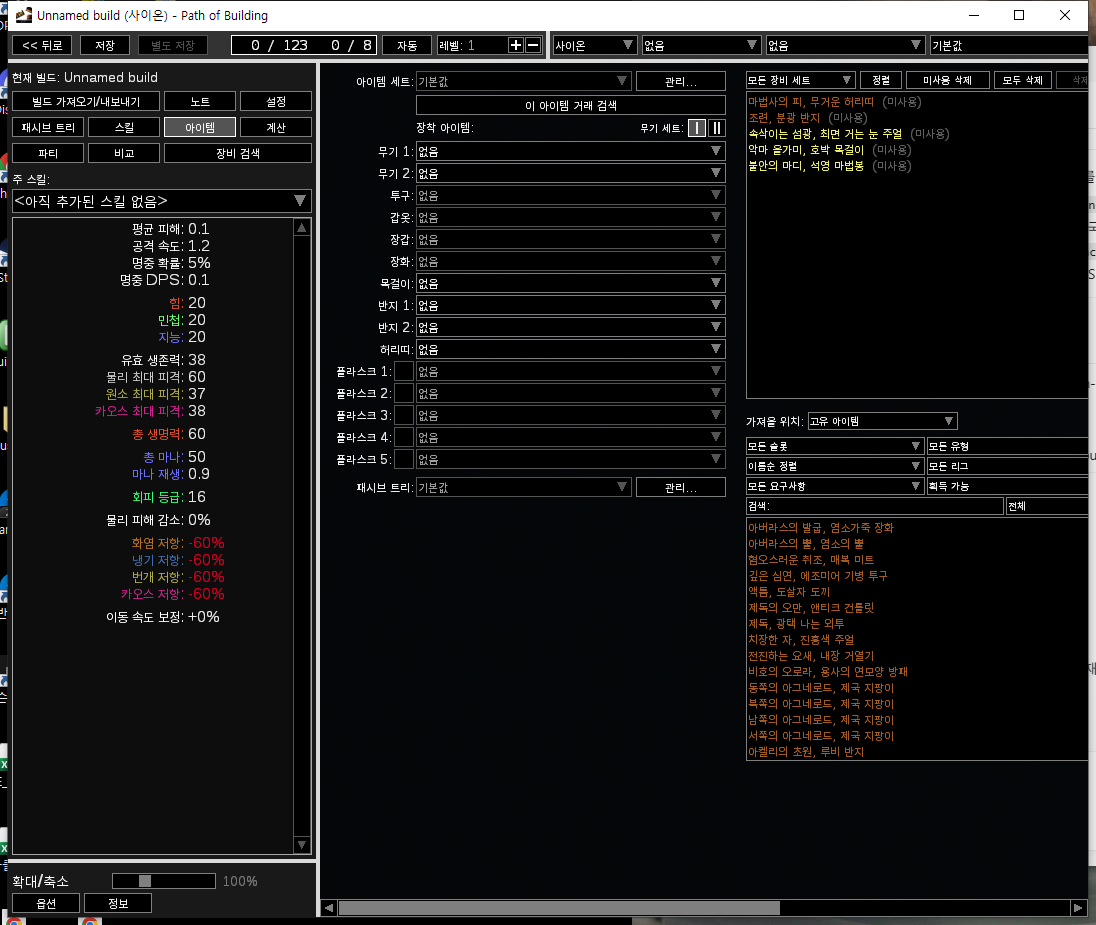Click the 노트 button
Viewport: 1096px width, 925px height.
coord(200,101)
